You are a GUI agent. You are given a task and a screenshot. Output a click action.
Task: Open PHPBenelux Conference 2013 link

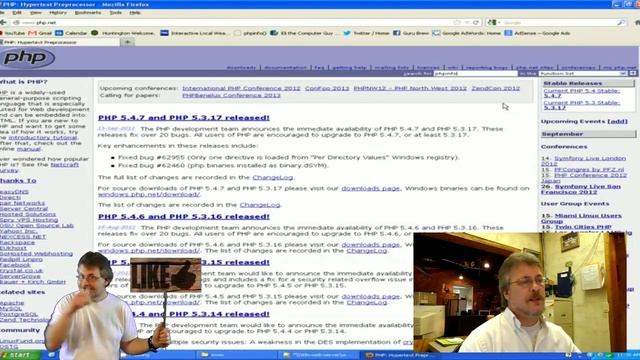tap(231, 96)
